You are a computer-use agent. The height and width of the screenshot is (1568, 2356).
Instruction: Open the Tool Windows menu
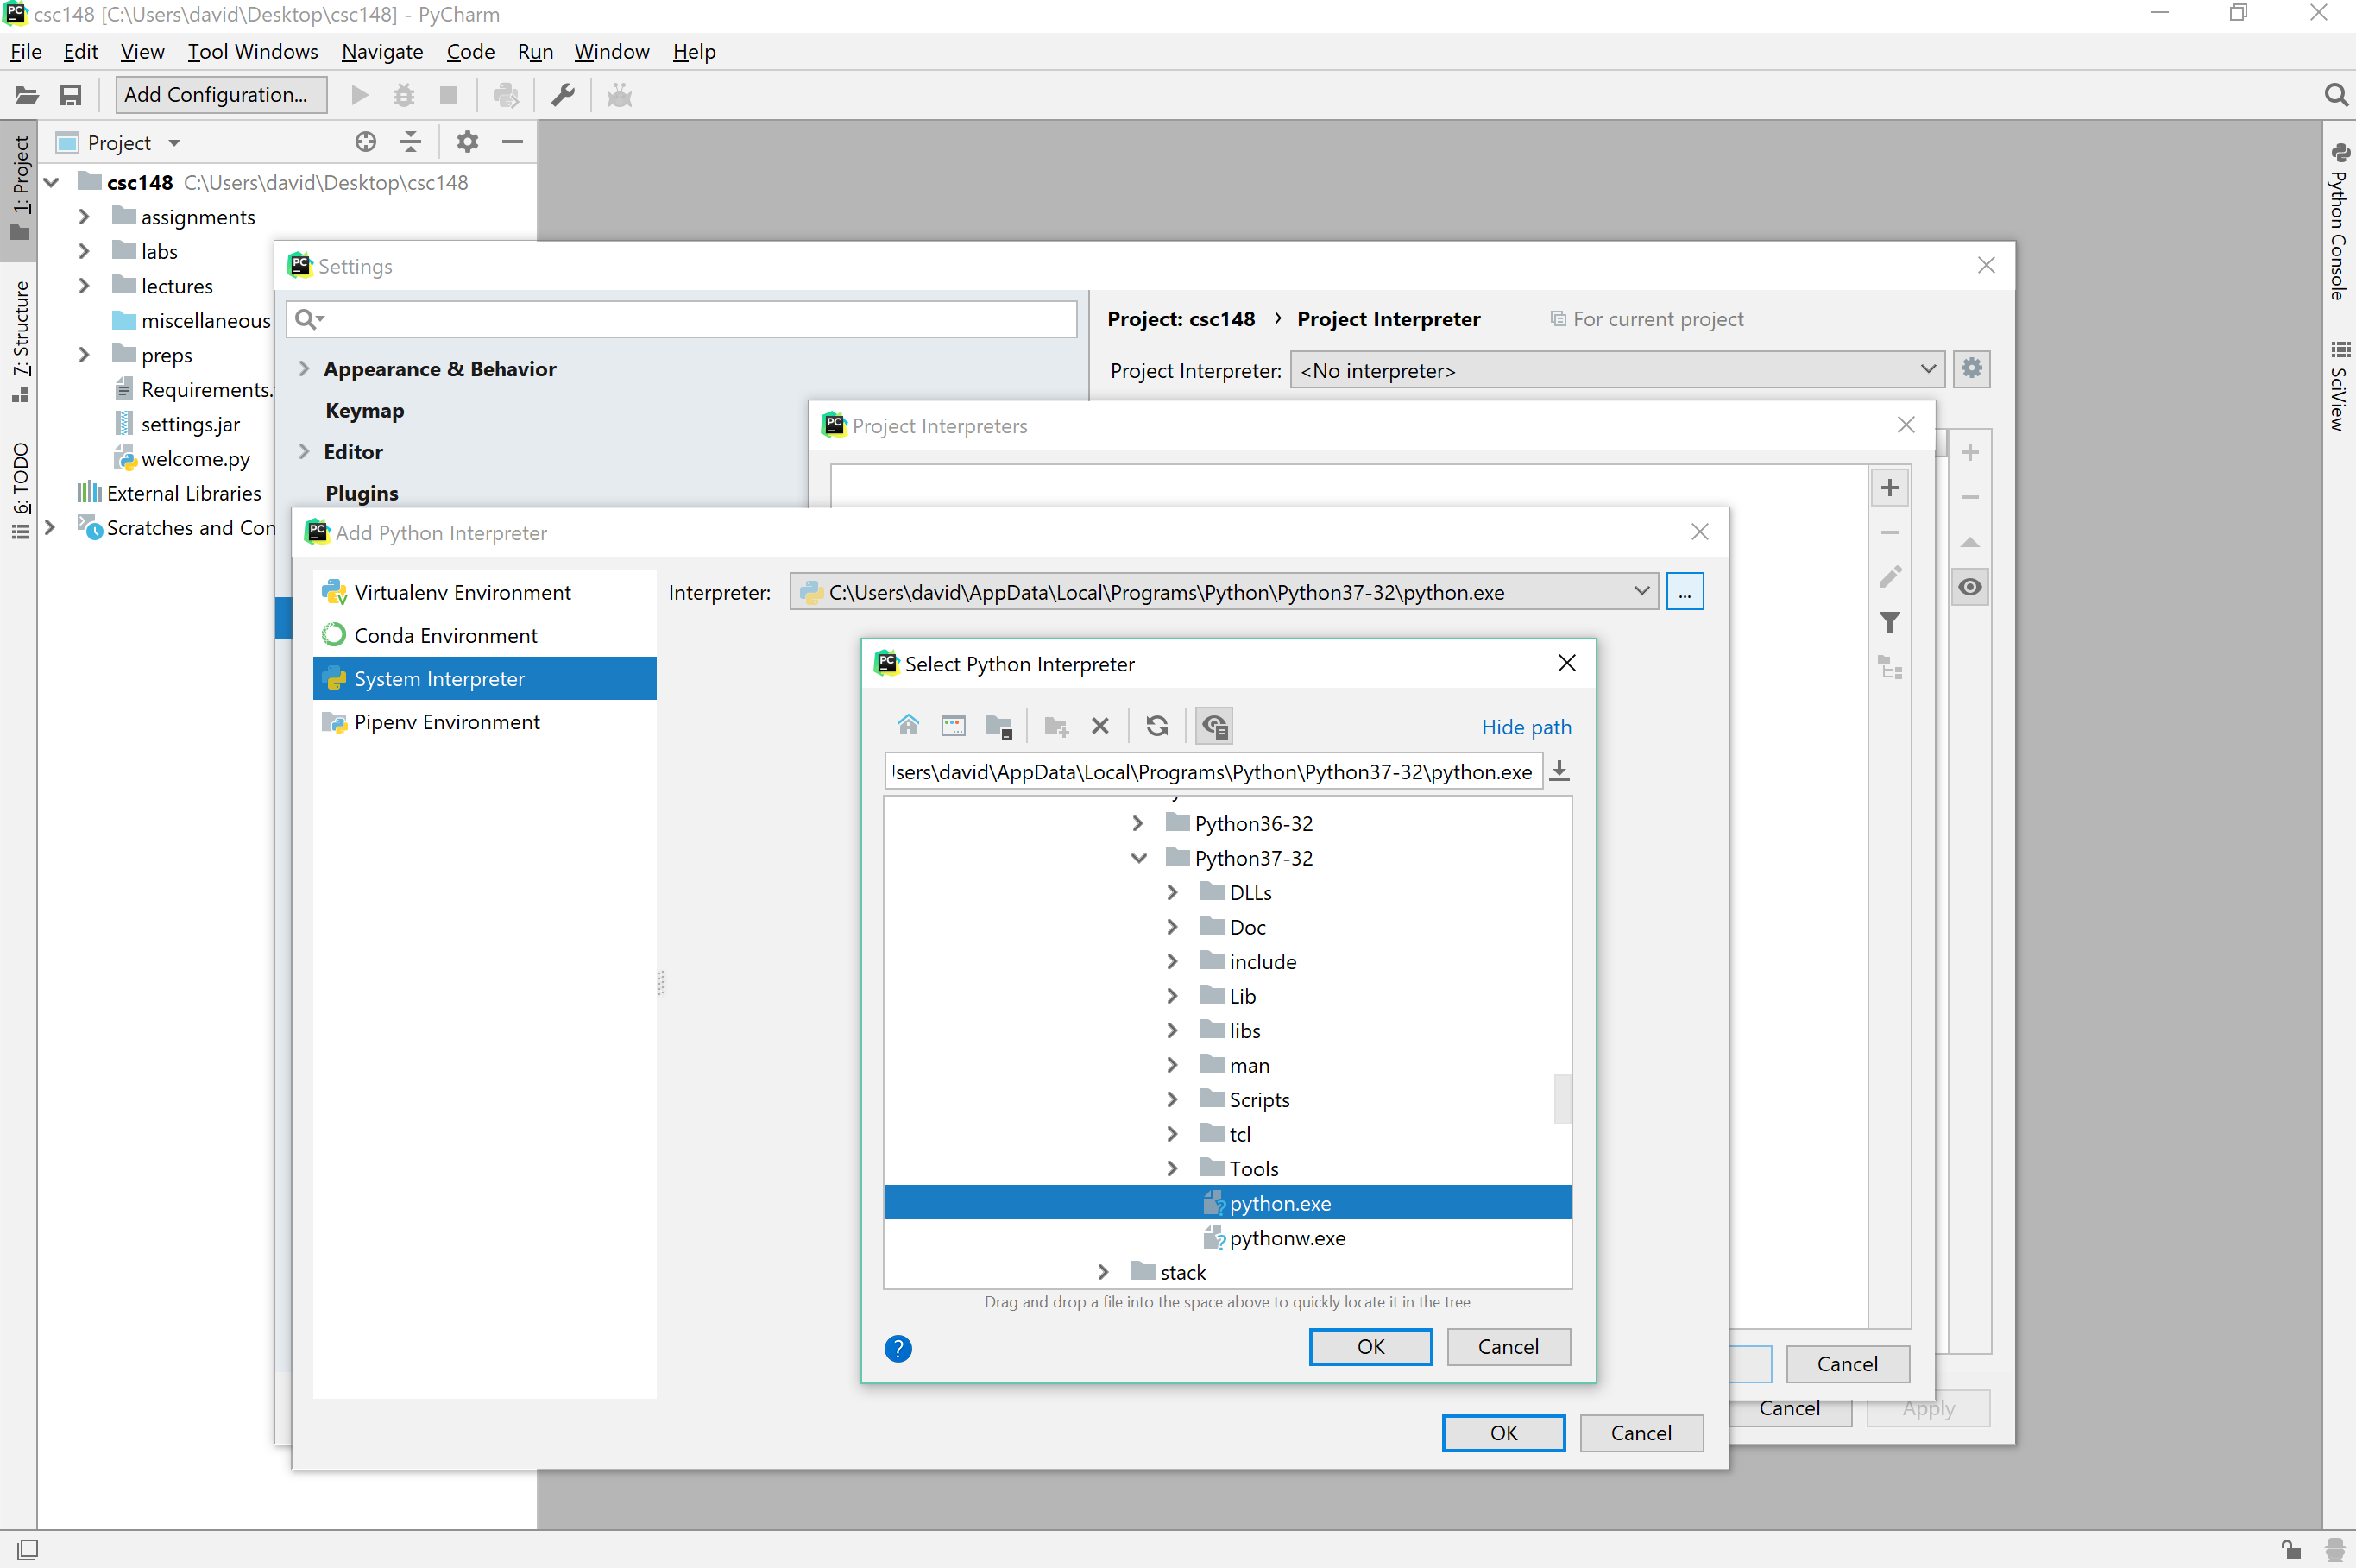click(x=253, y=52)
